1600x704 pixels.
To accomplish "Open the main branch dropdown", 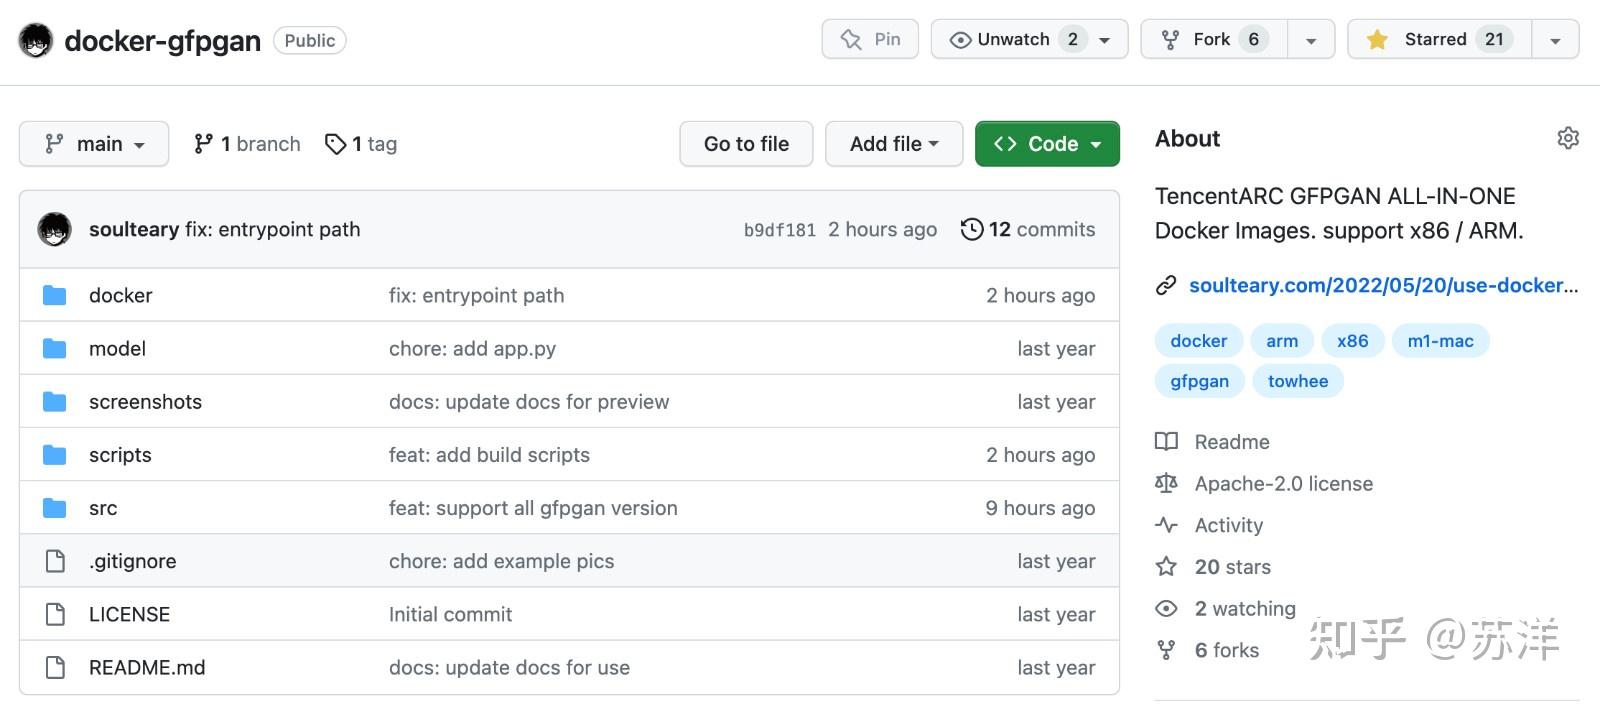I will pyautogui.click(x=94, y=144).
